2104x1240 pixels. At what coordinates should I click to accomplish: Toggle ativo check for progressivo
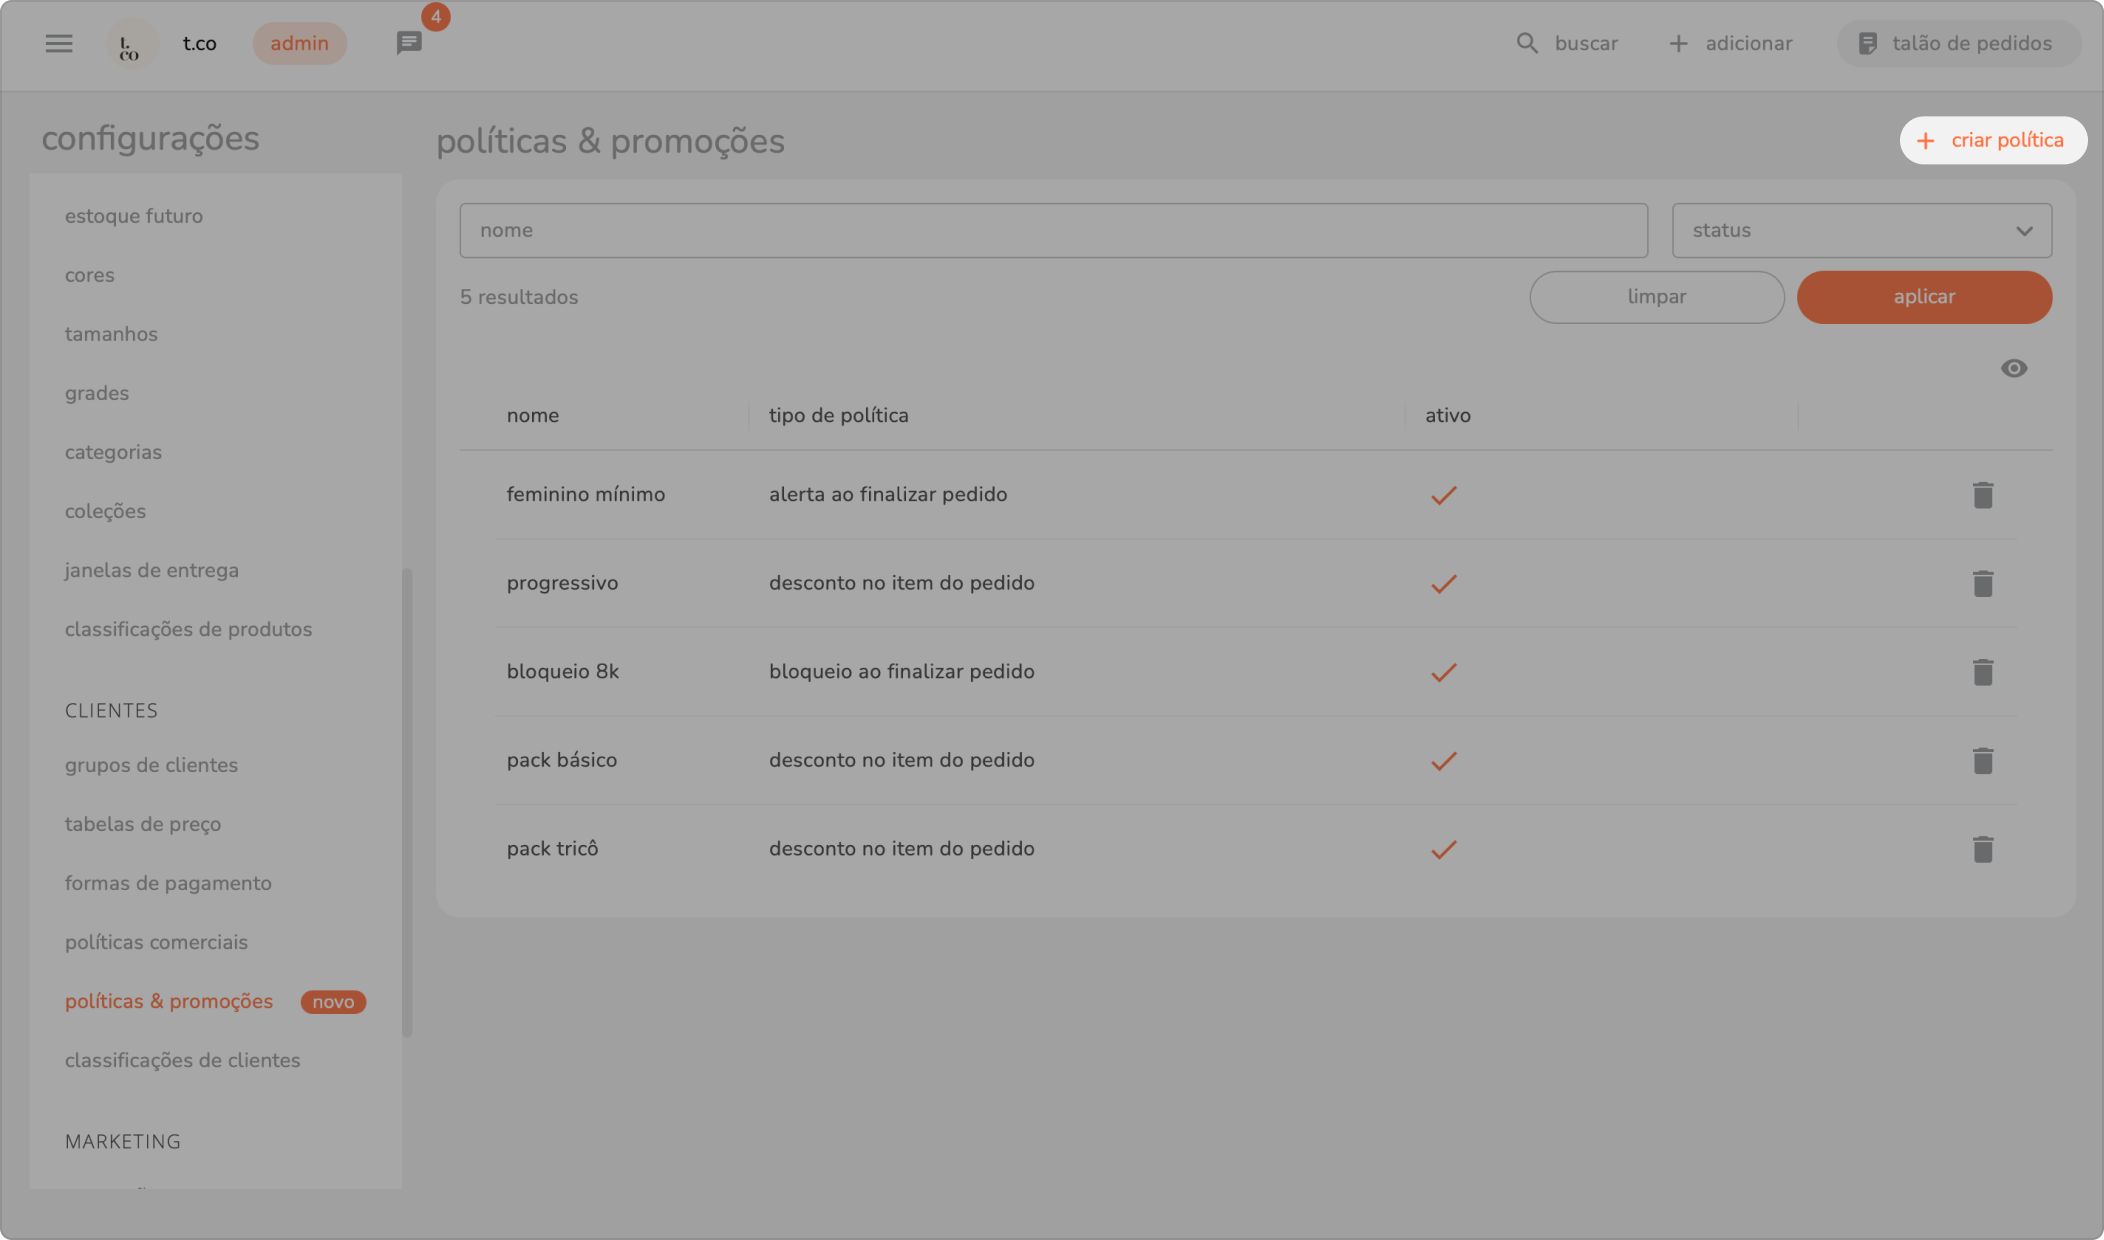[x=1443, y=583]
